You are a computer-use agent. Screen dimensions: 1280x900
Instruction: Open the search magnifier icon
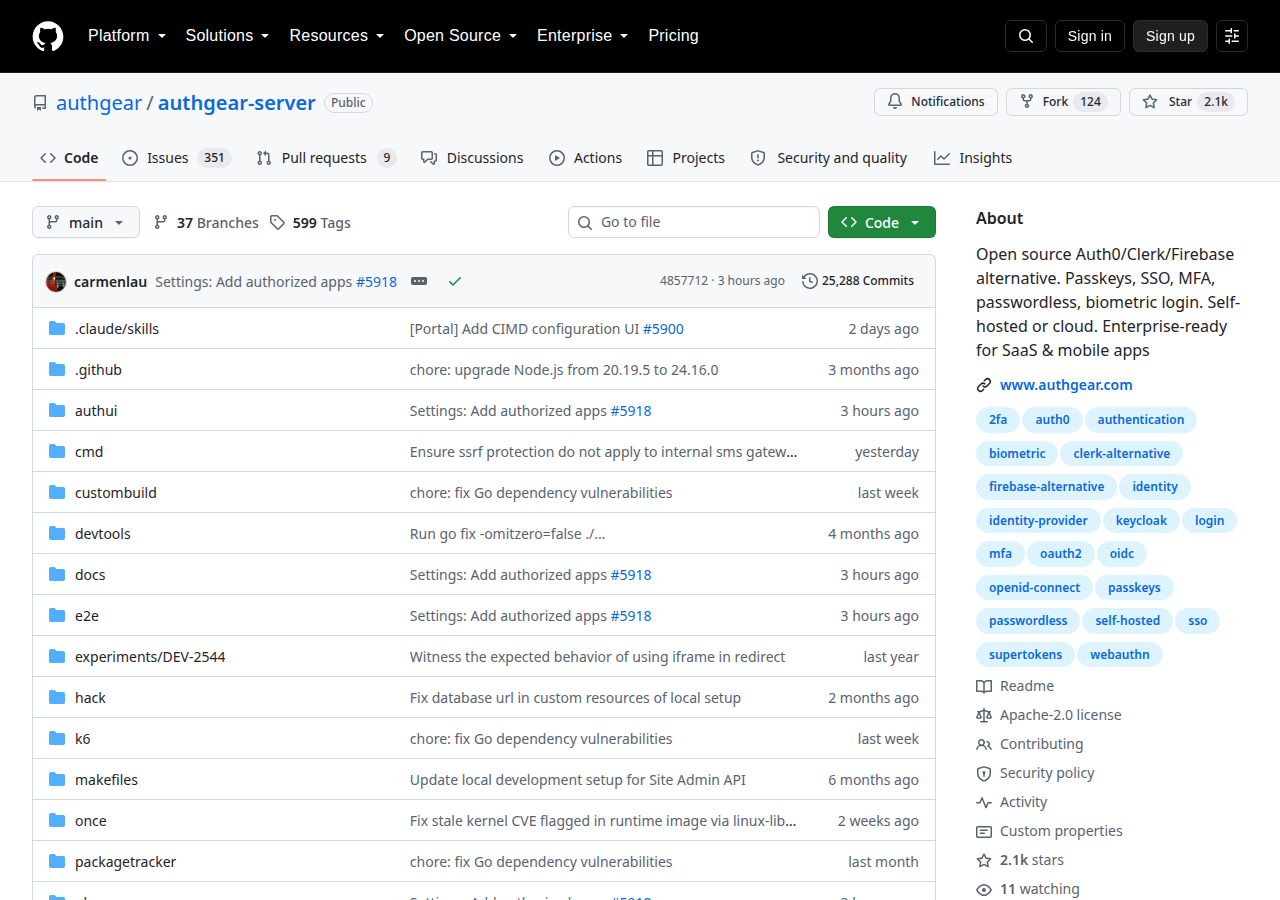click(1026, 36)
